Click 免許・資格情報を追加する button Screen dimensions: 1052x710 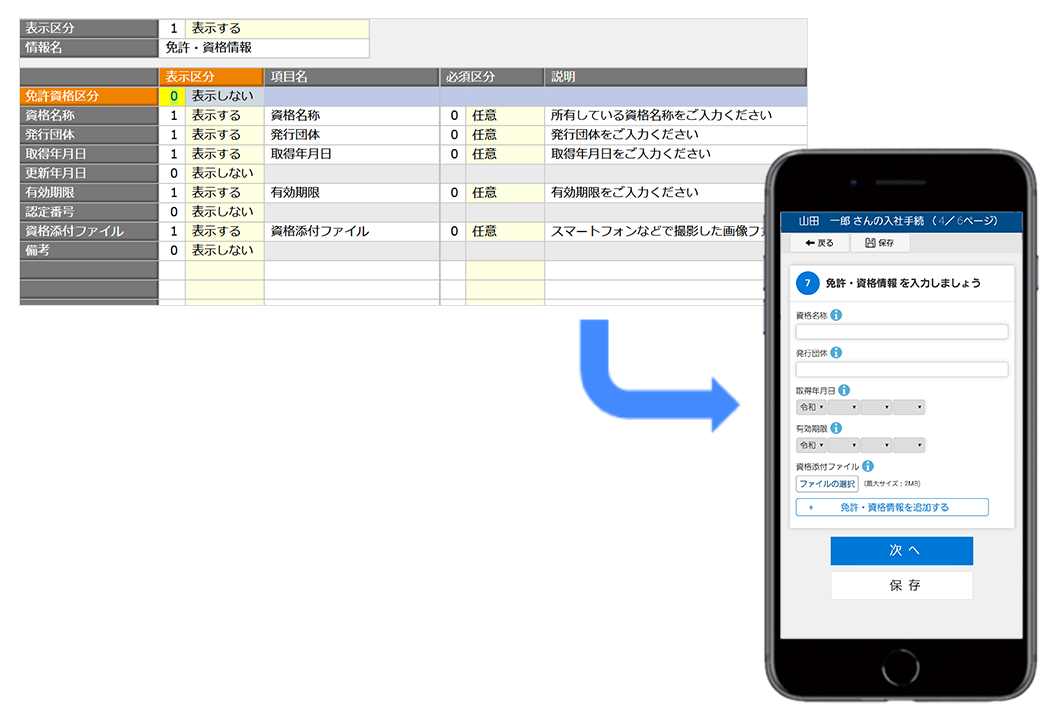point(891,507)
